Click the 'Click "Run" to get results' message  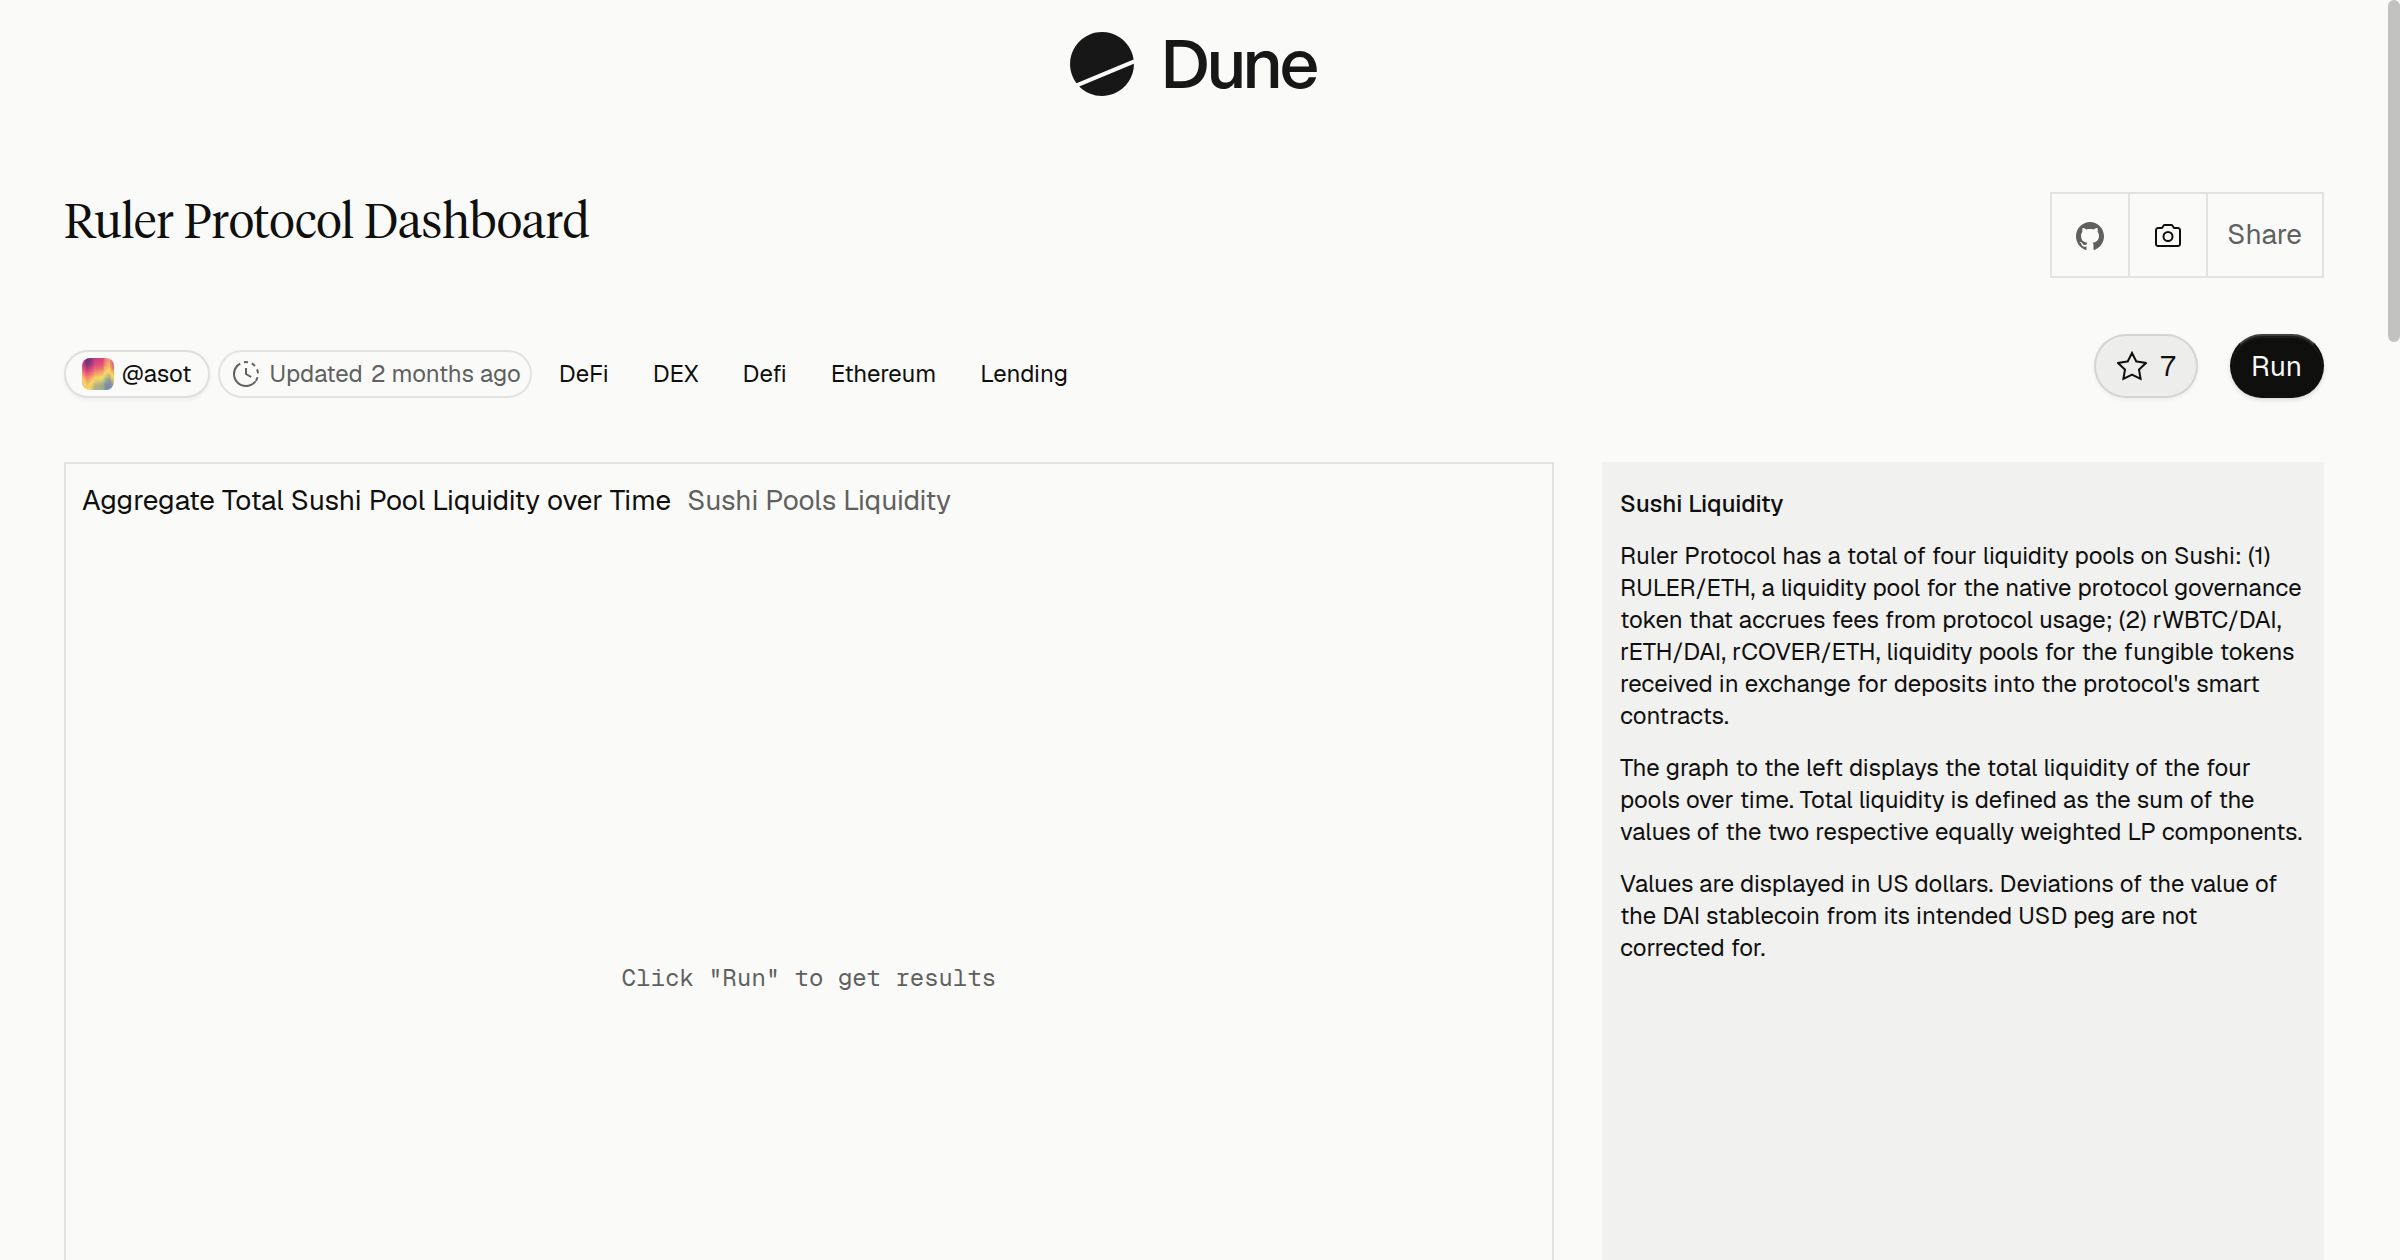[808, 978]
